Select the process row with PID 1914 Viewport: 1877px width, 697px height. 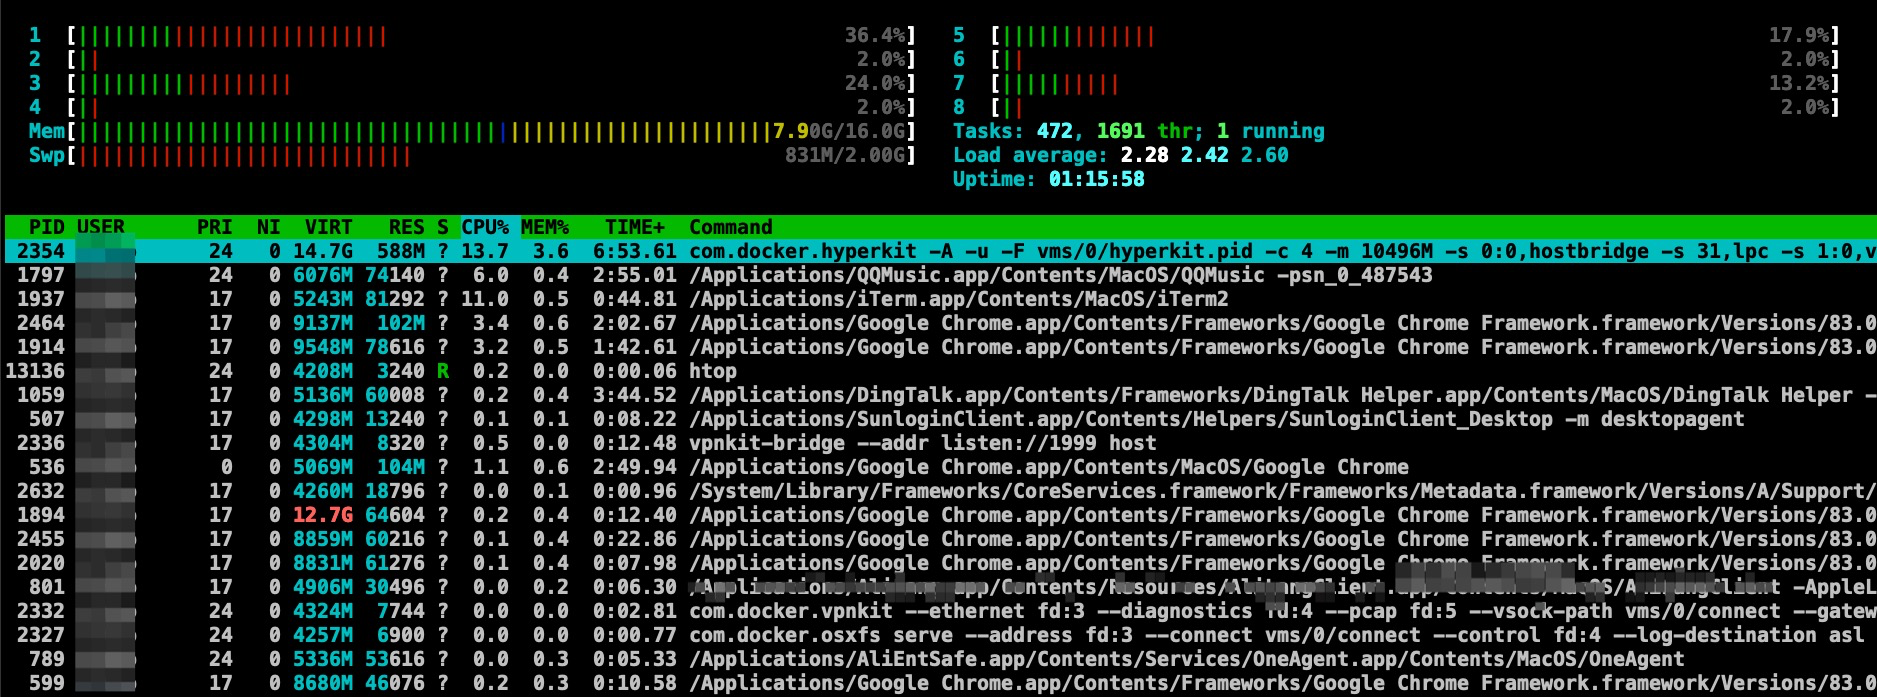coord(940,347)
